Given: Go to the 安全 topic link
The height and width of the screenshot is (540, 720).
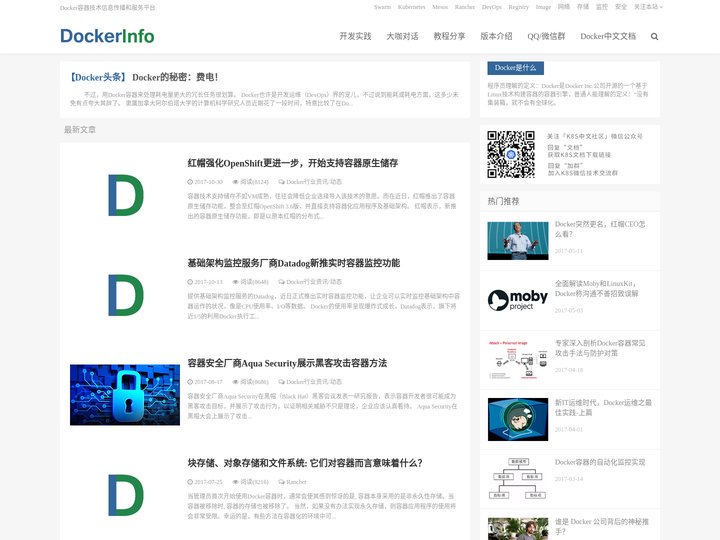Looking at the screenshot, I should [x=621, y=7].
